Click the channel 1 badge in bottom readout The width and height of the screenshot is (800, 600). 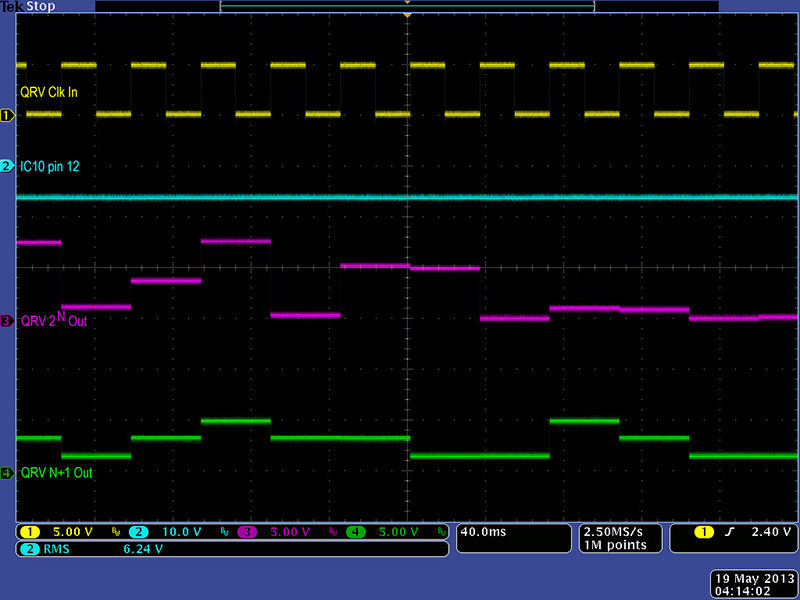point(30,532)
